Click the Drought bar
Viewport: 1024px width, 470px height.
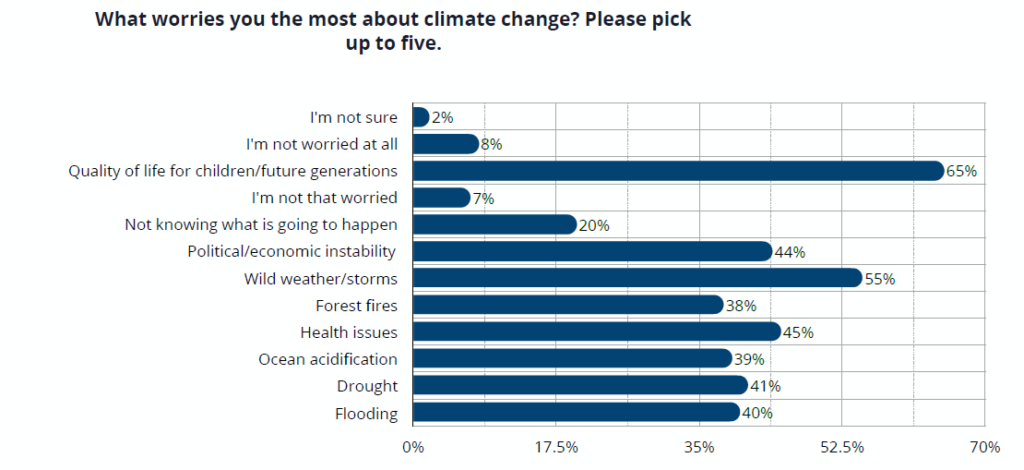(x=579, y=386)
